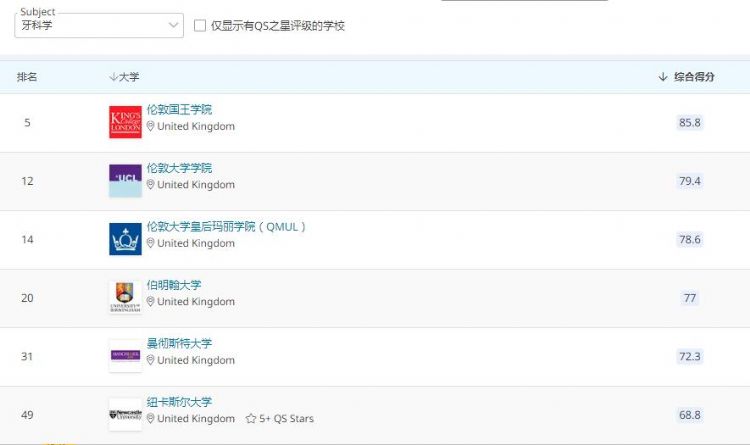This screenshot has height=445, width=750.
Task: Click the score 85.8
Action: coord(690,122)
